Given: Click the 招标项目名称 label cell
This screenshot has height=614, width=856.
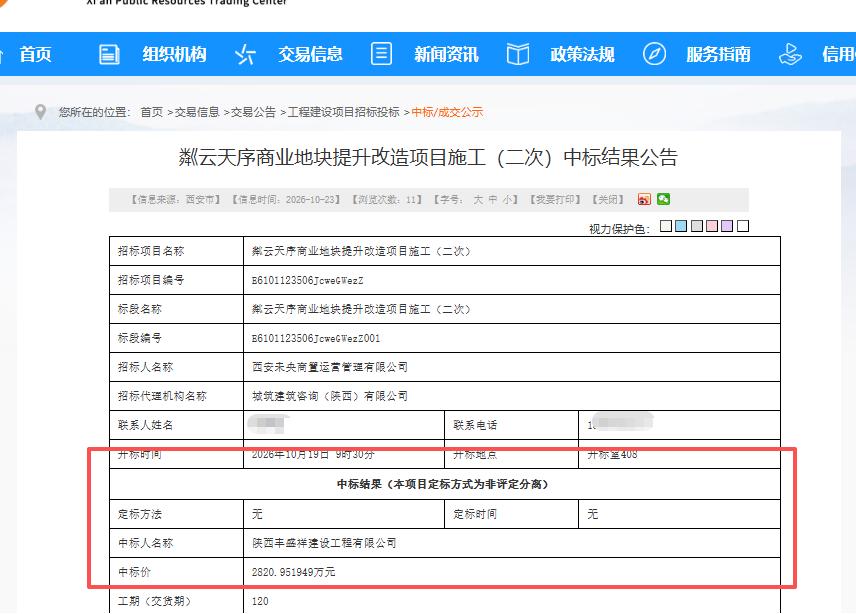Looking at the screenshot, I should (x=176, y=251).
